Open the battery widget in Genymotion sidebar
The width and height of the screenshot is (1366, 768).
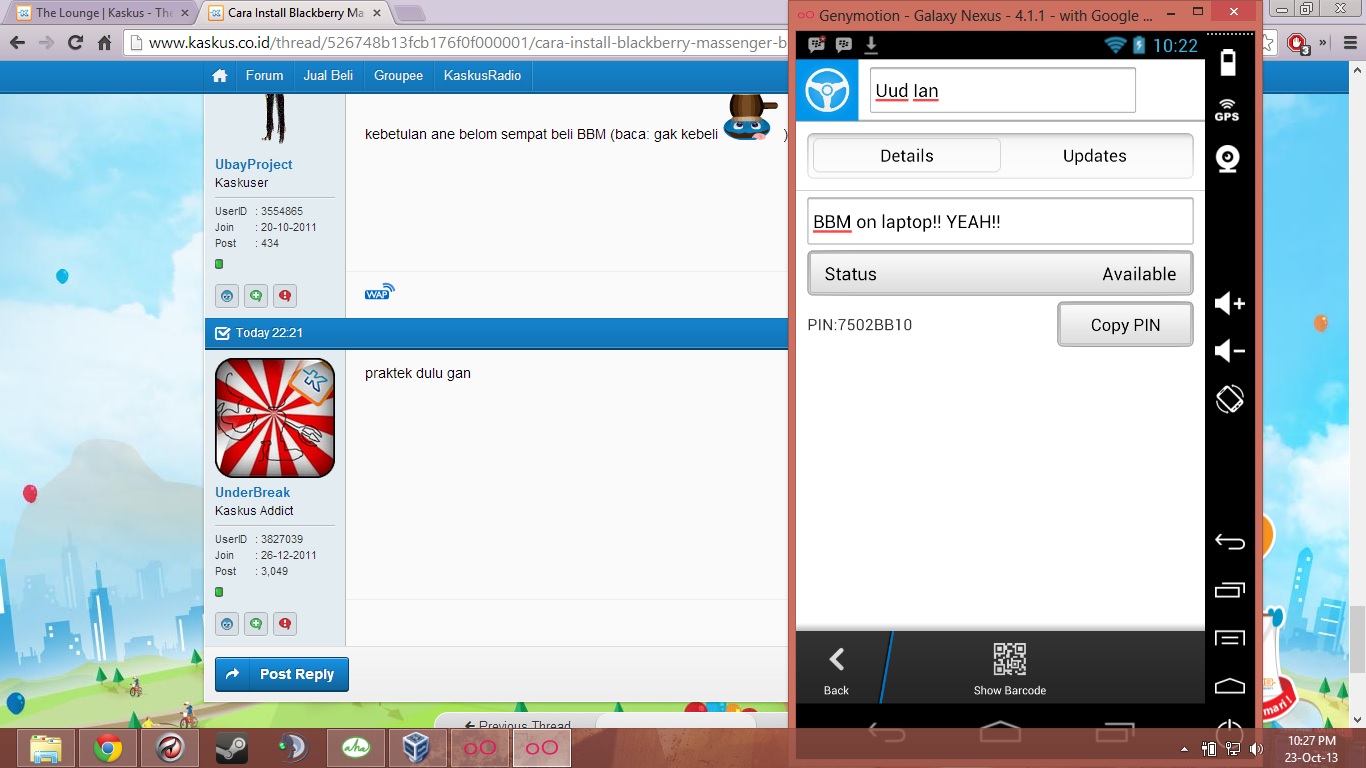coord(1227,63)
